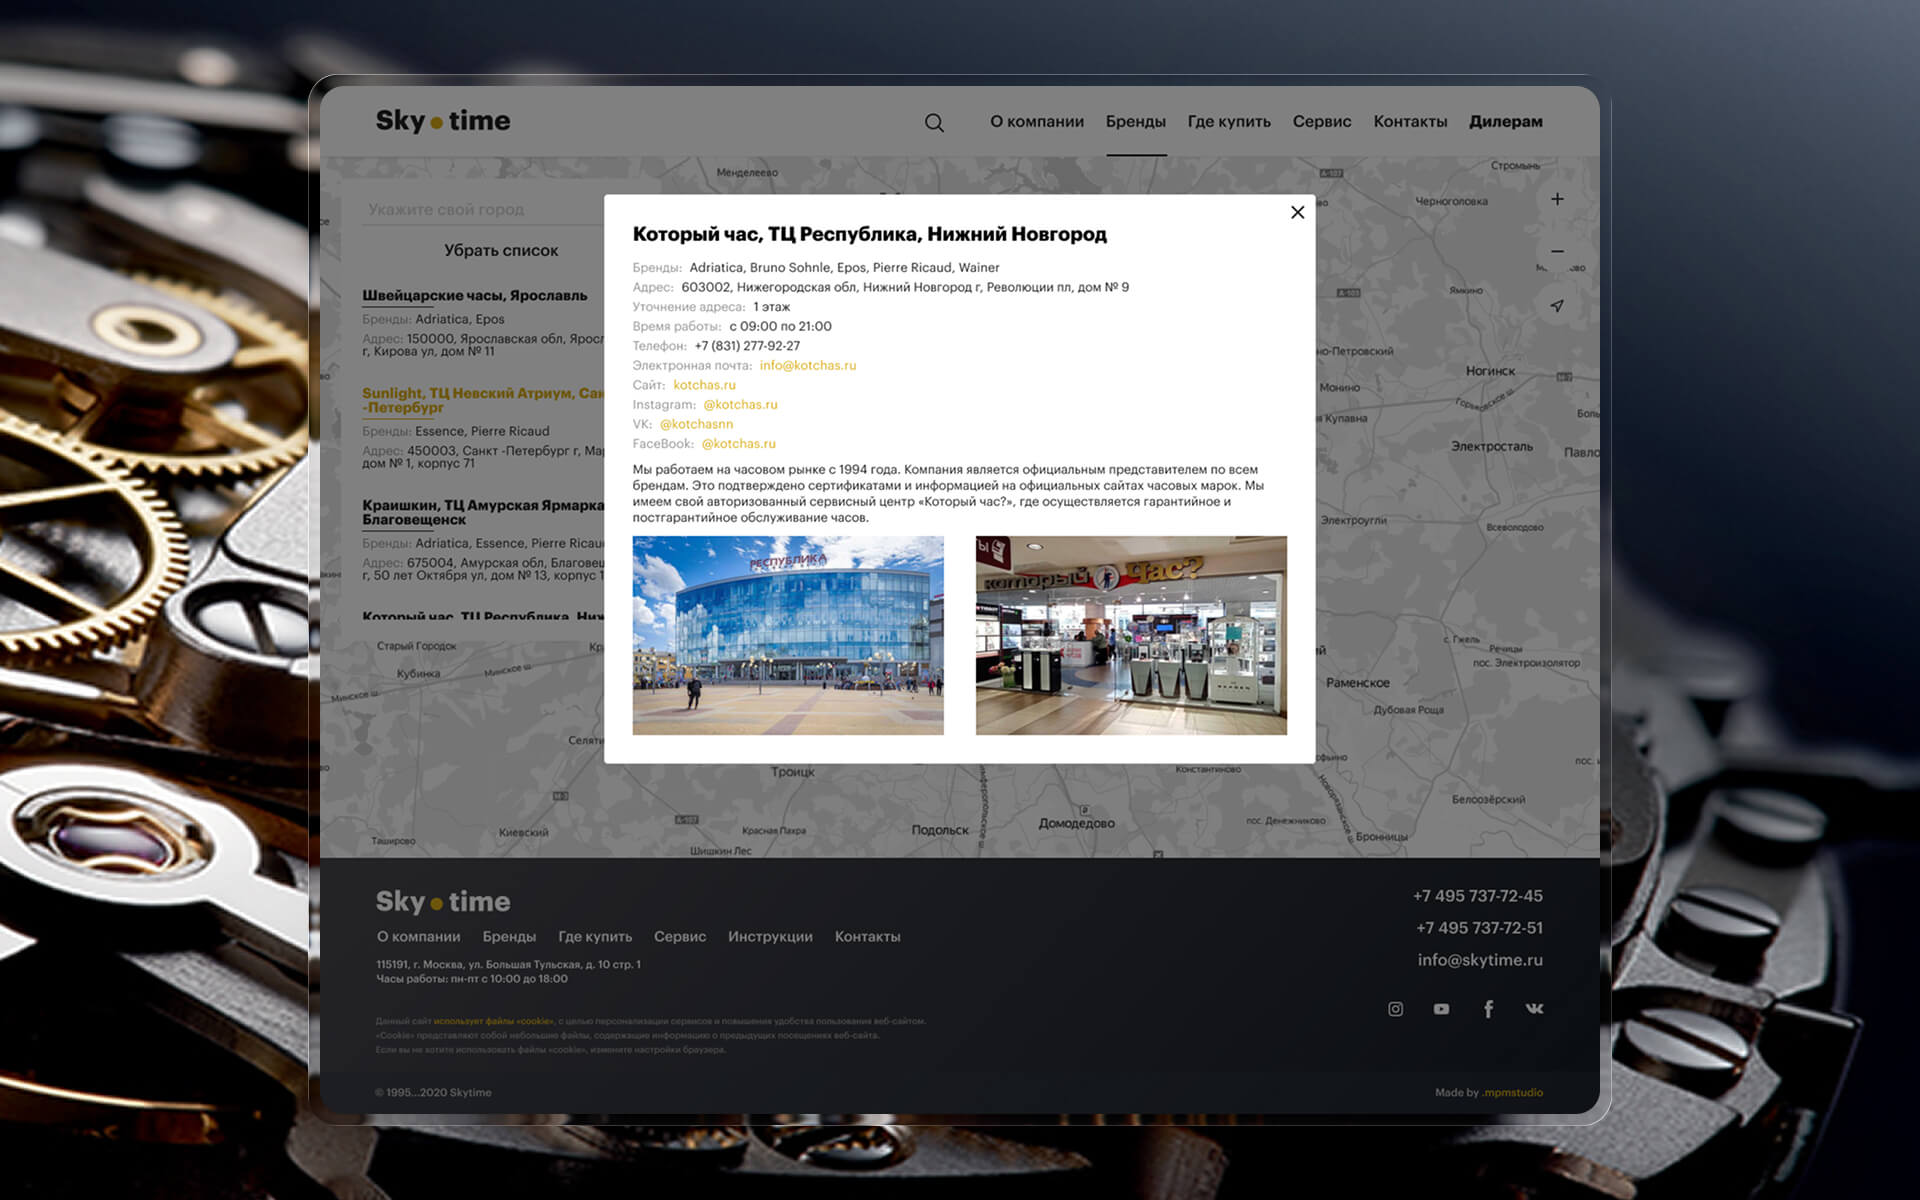The height and width of the screenshot is (1200, 1920).
Task: Focus the Укажите свой город input field
Action: coord(483,210)
